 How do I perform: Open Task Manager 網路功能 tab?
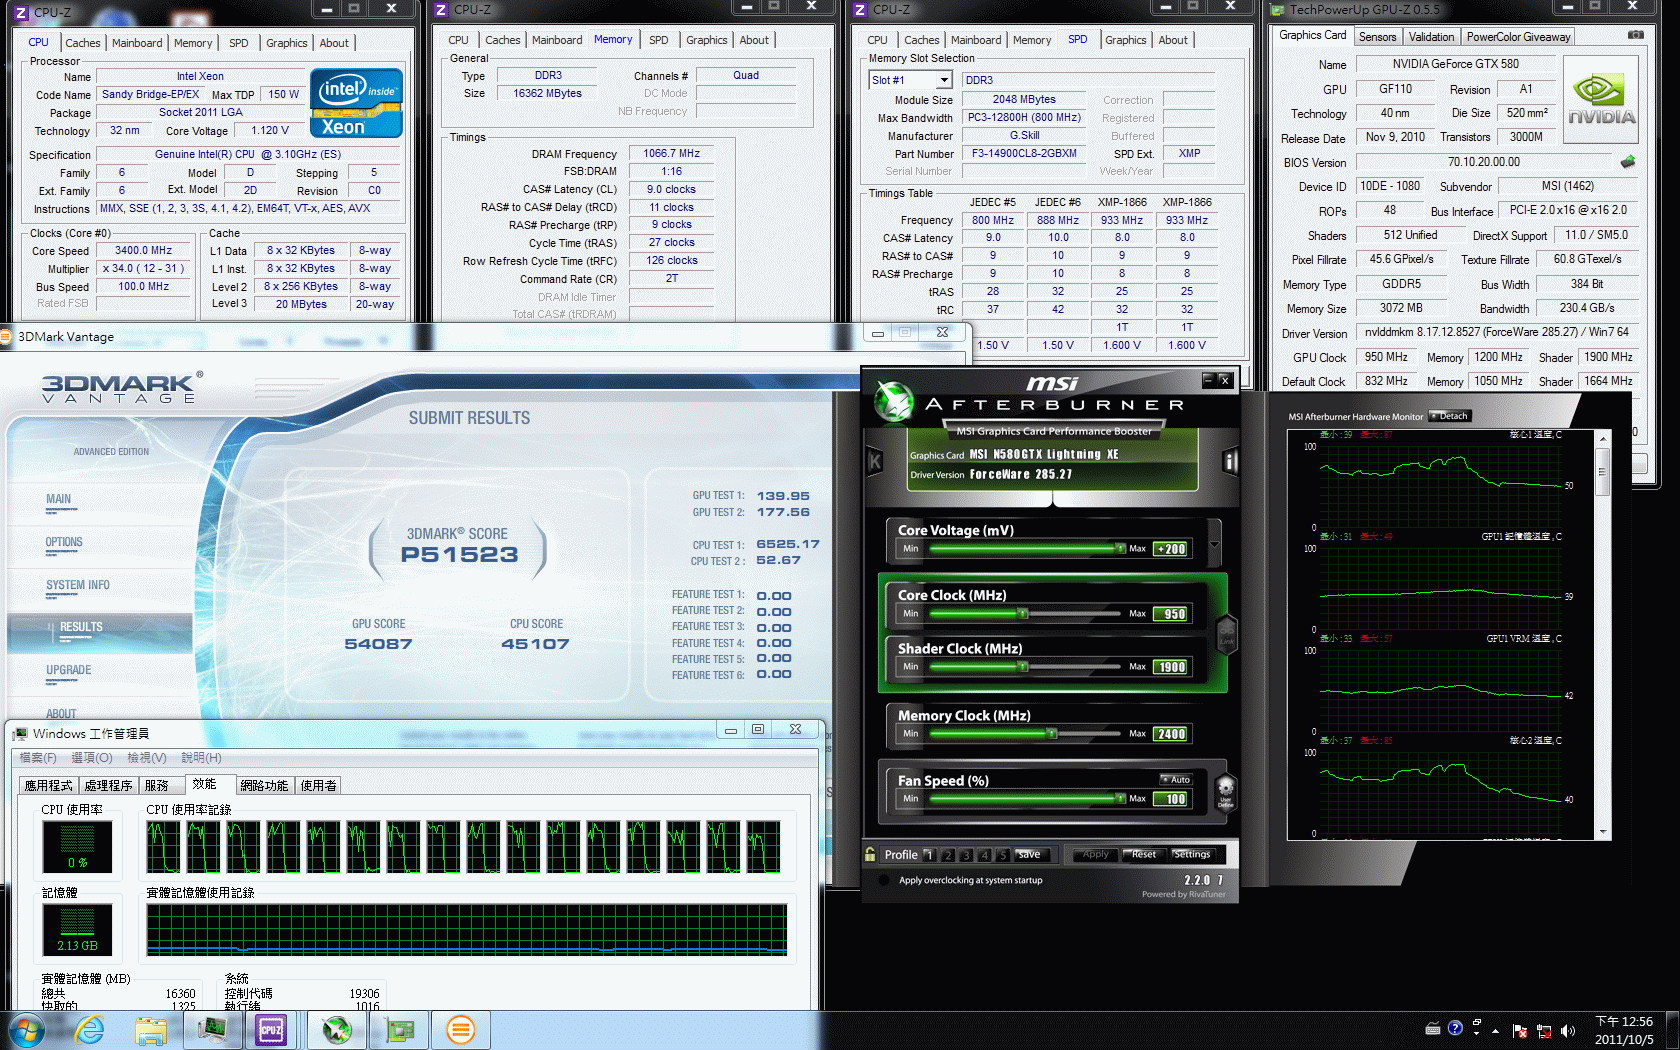(264, 785)
